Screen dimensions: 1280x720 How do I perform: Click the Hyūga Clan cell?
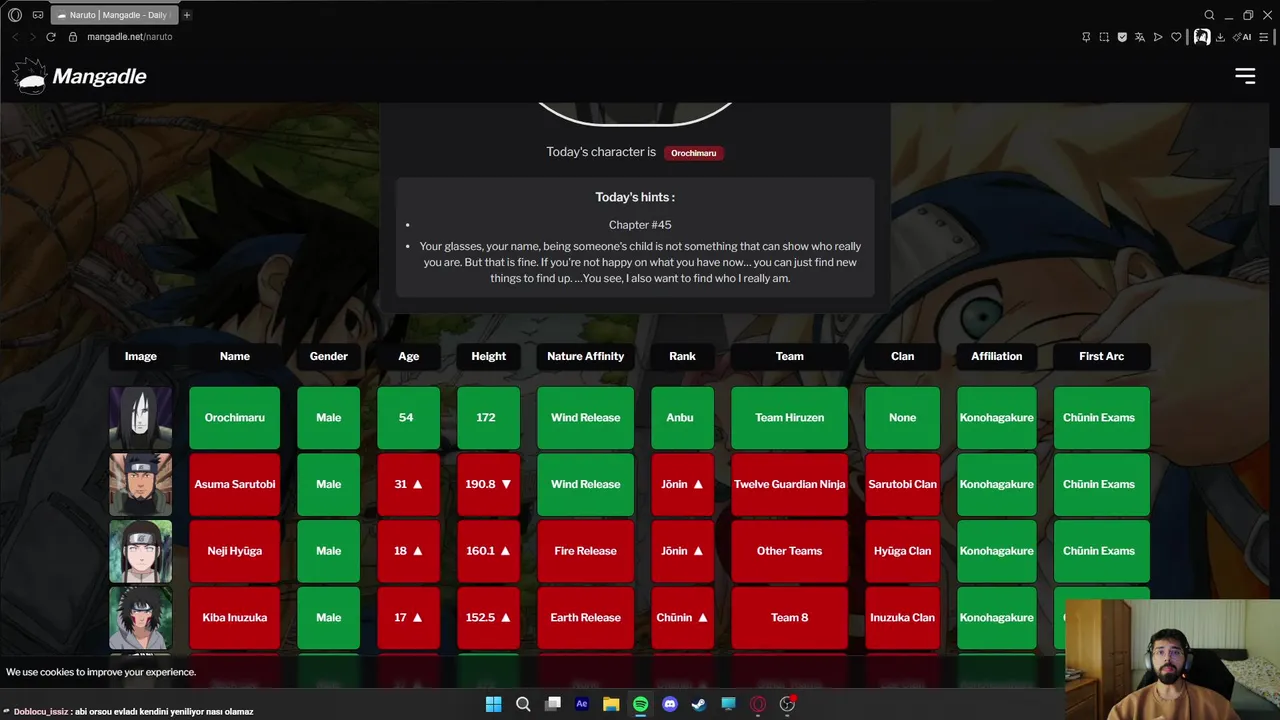click(x=902, y=551)
